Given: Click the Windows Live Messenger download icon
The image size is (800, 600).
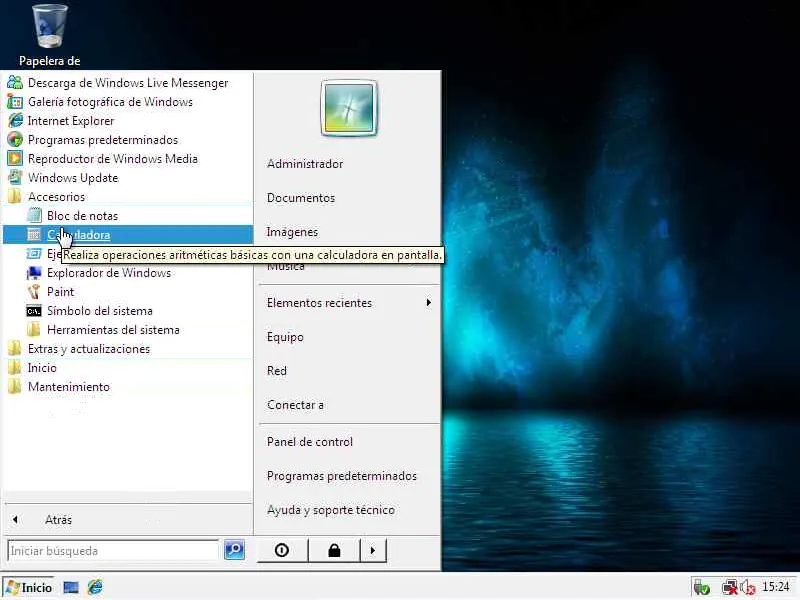Looking at the screenshot, I should [x=15, y=82].
